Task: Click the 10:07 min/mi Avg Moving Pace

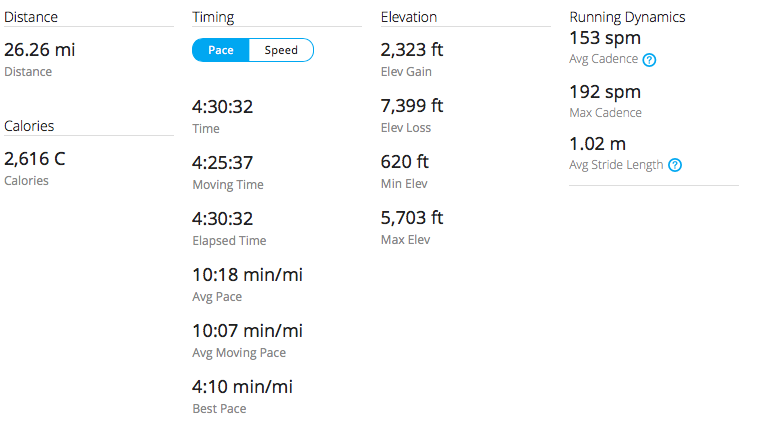Action: coord(246,331)
